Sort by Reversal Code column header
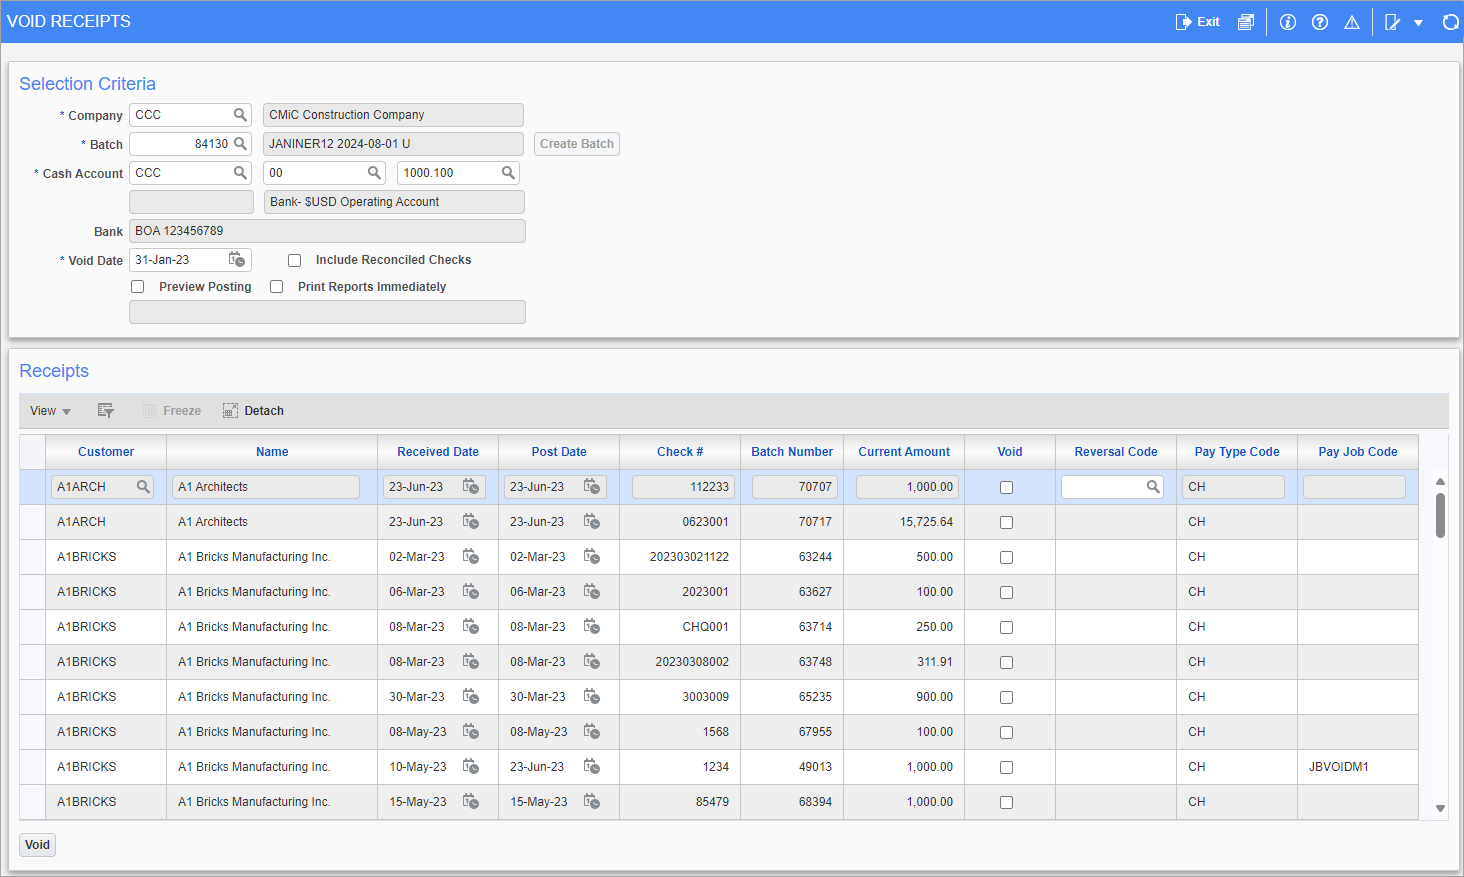 point(1116,452)
